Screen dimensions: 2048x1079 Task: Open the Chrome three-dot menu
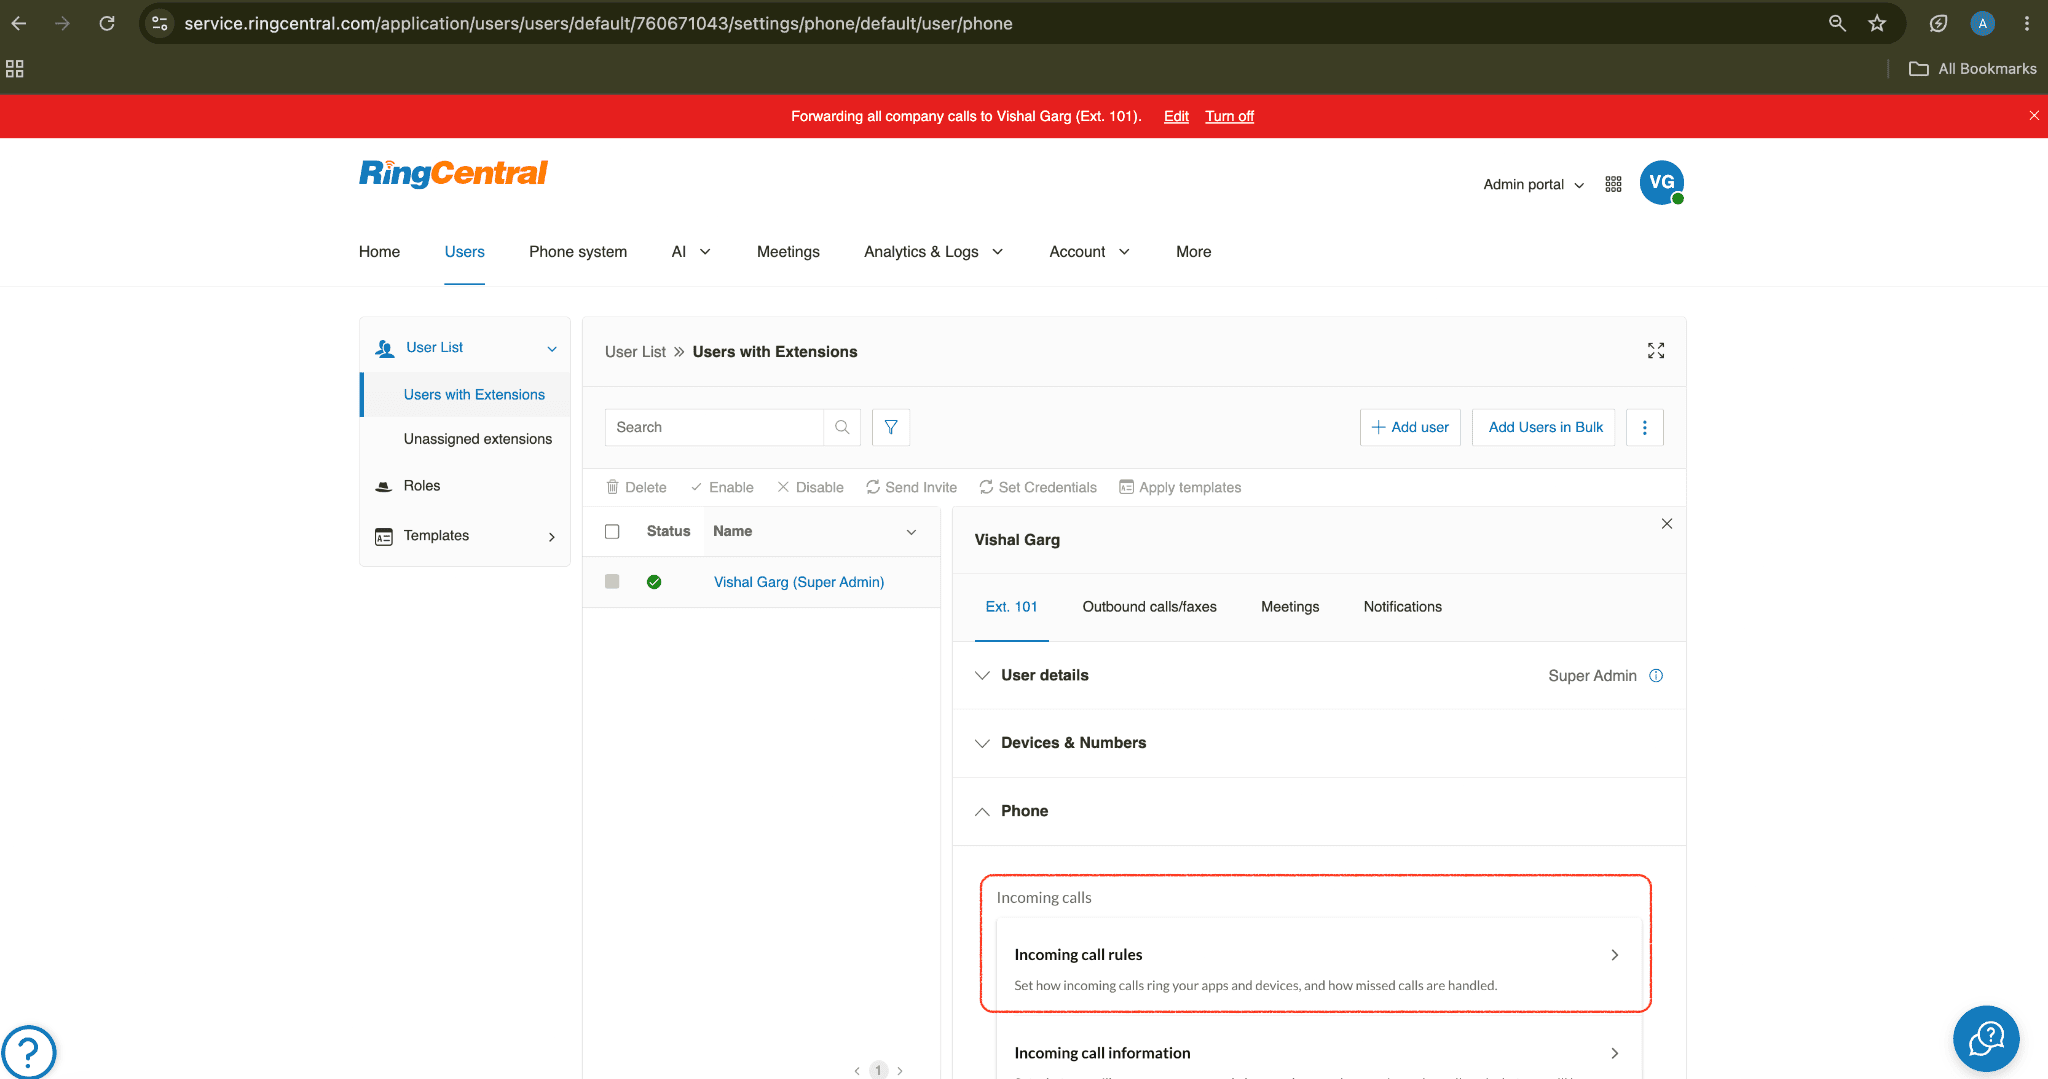point(2027,23)
